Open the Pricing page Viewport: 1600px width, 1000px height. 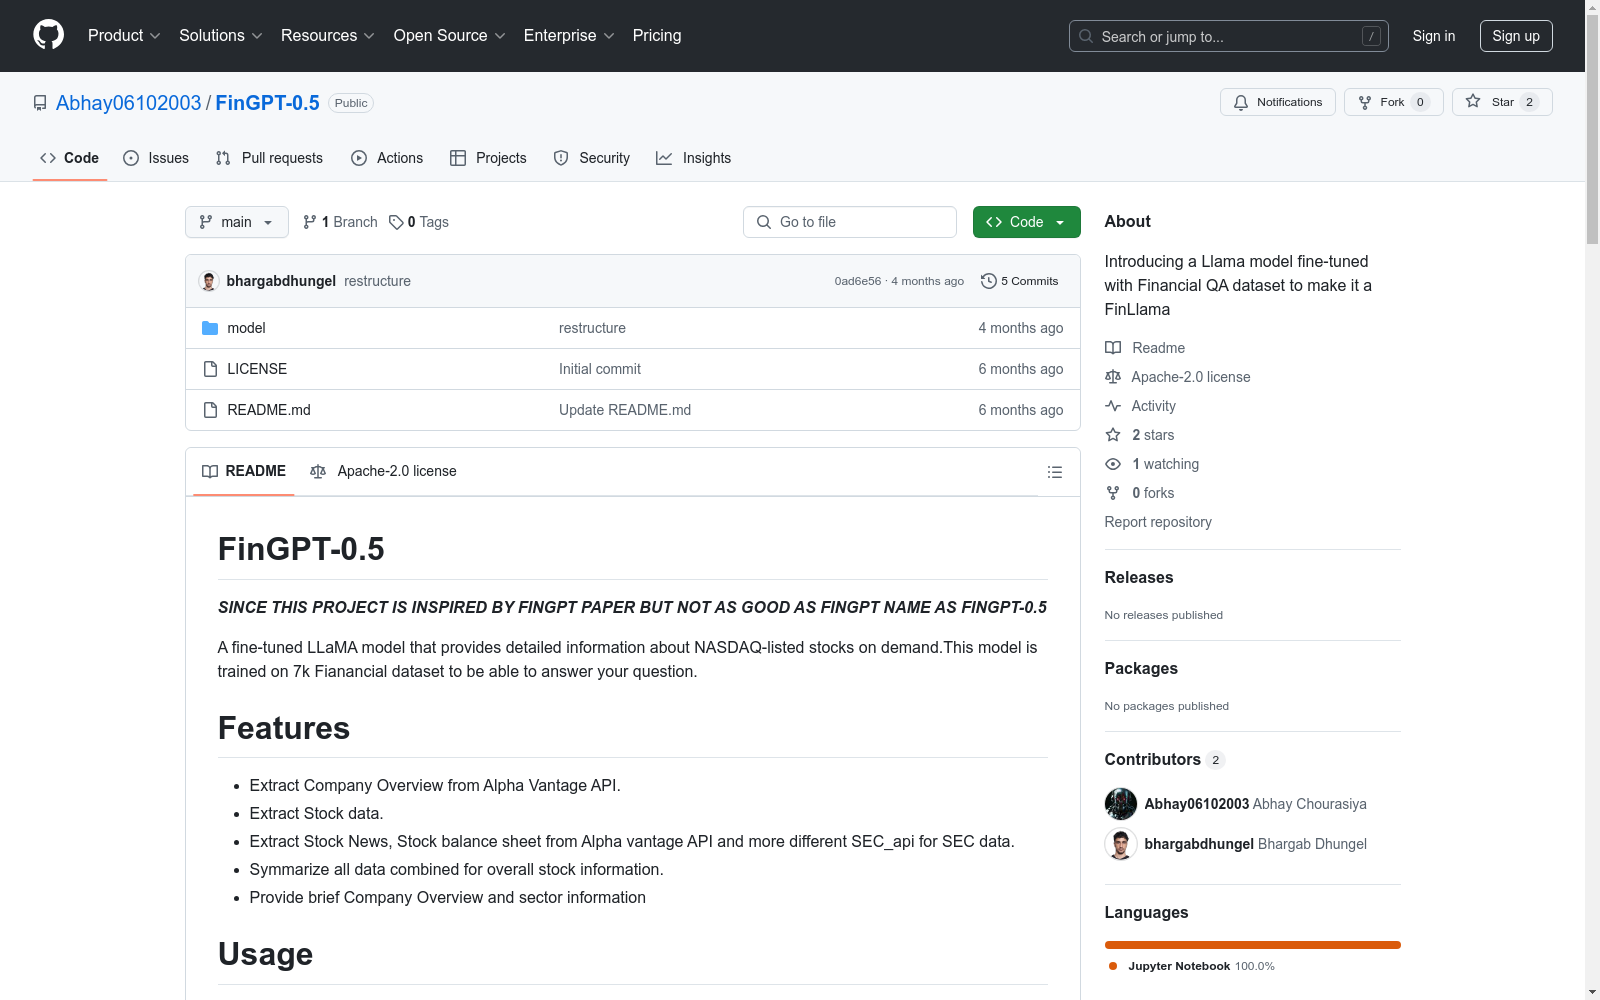[x=657, y=36]
